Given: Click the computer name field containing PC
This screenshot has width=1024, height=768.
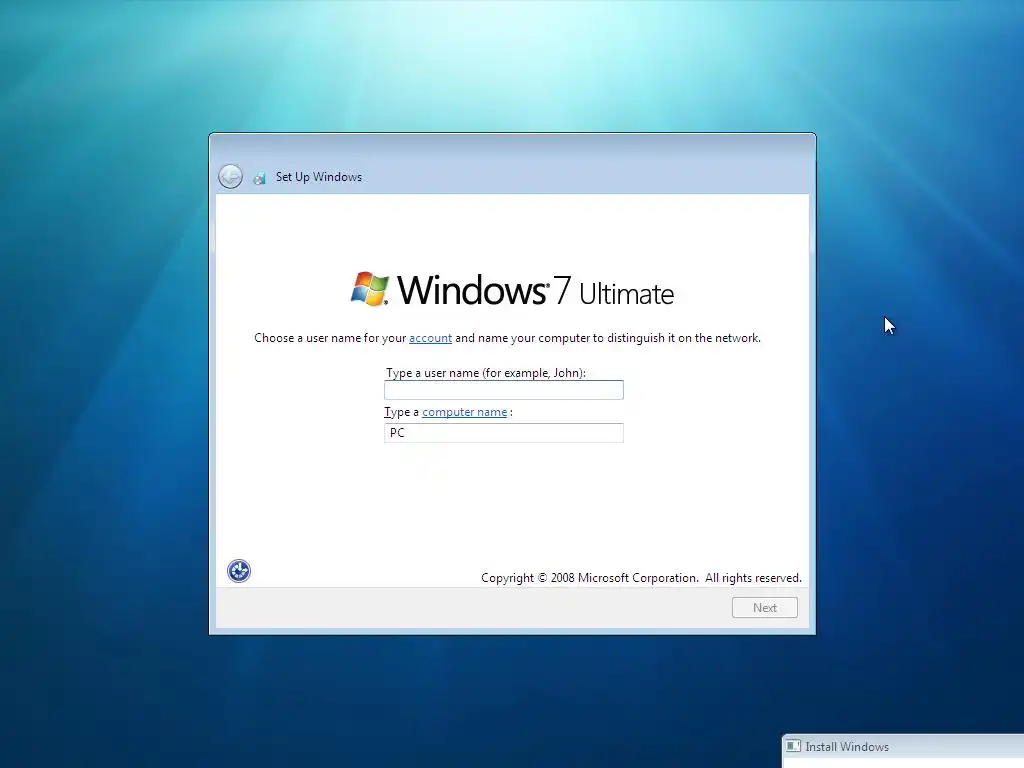Looking at the screenshot, I should point(504,433).
